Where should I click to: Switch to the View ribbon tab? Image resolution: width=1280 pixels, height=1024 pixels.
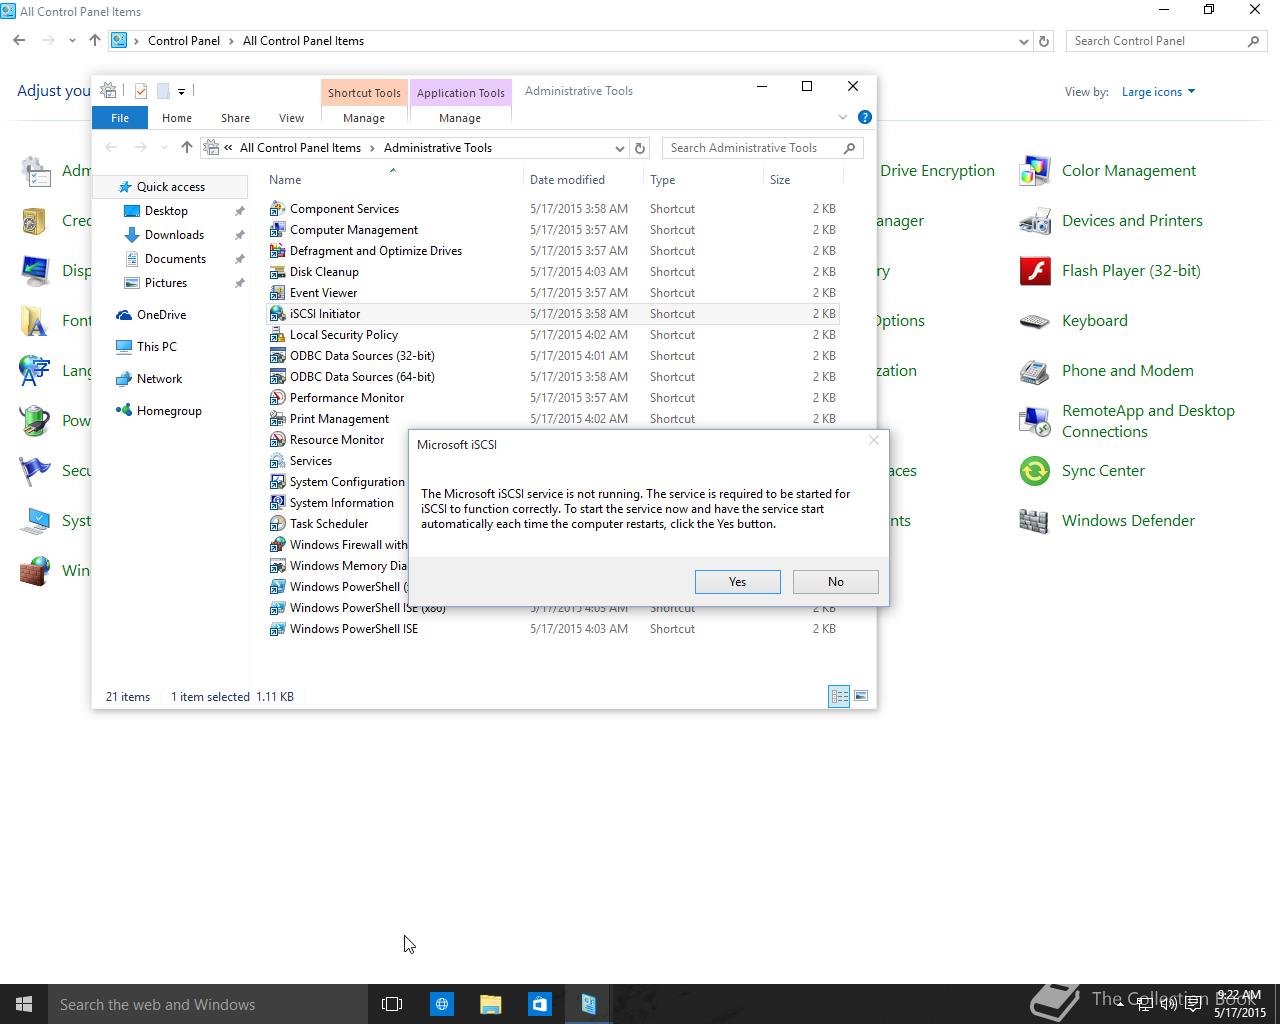(x=291, y=118)
